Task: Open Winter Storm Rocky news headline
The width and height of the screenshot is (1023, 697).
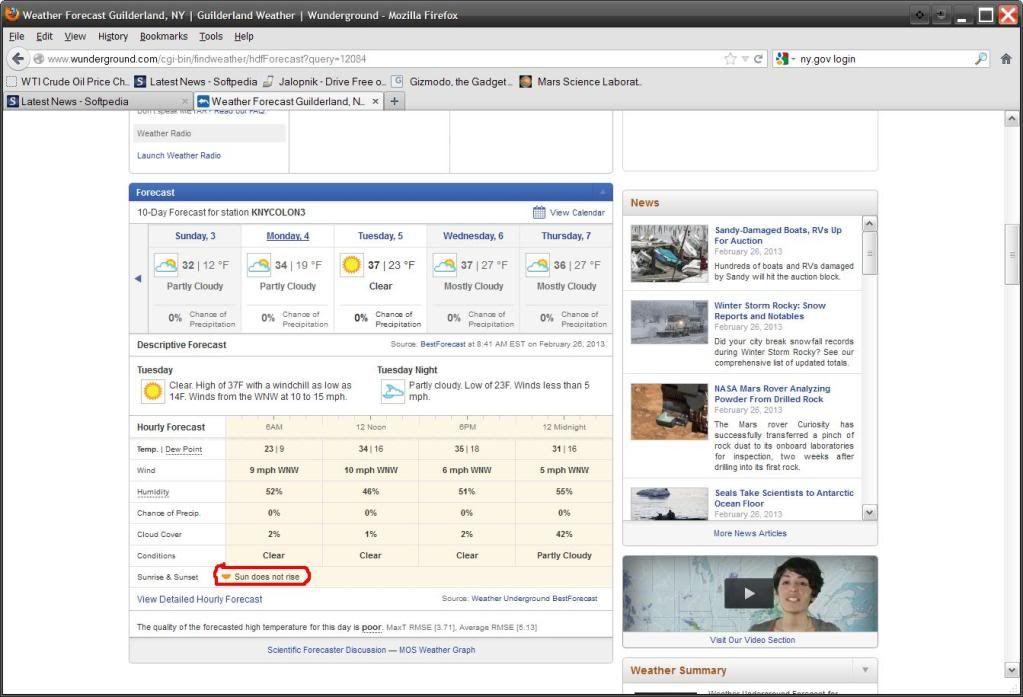Action: pyautogui.click(x=770, y=311)
